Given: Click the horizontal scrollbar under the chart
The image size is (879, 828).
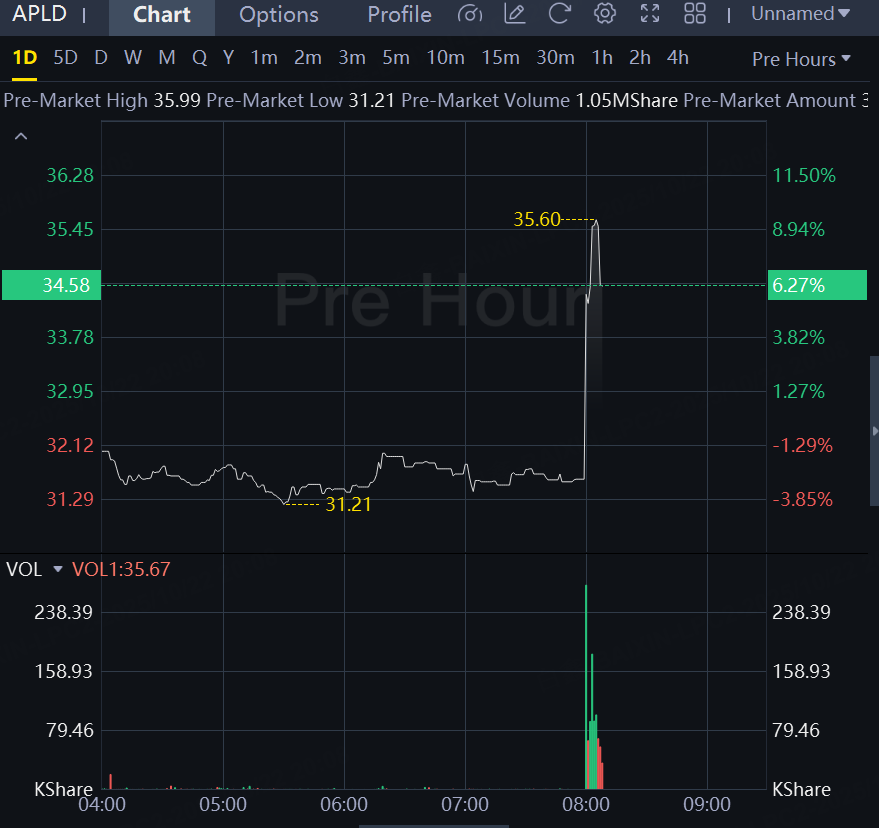Looking at the screenshot, I should tap(433, 826).
